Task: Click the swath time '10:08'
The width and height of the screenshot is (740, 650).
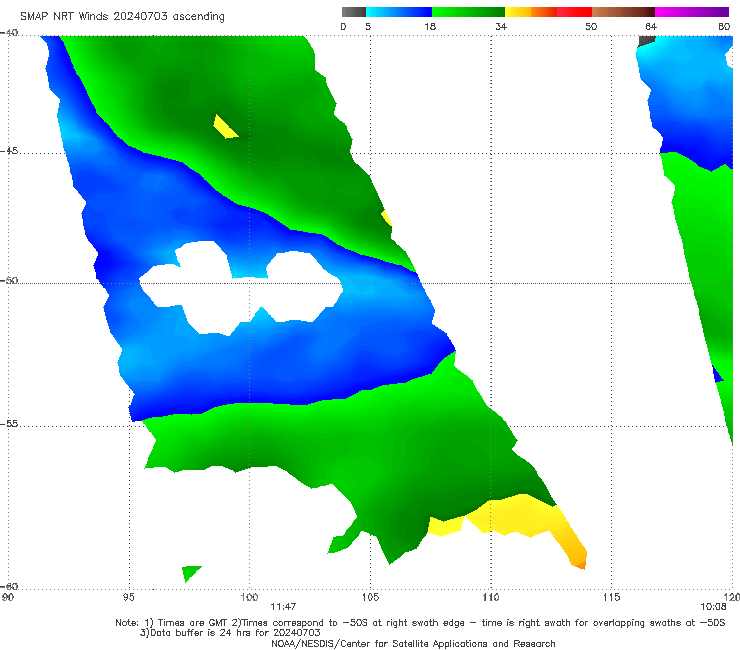Action: (x=713, y=607)
